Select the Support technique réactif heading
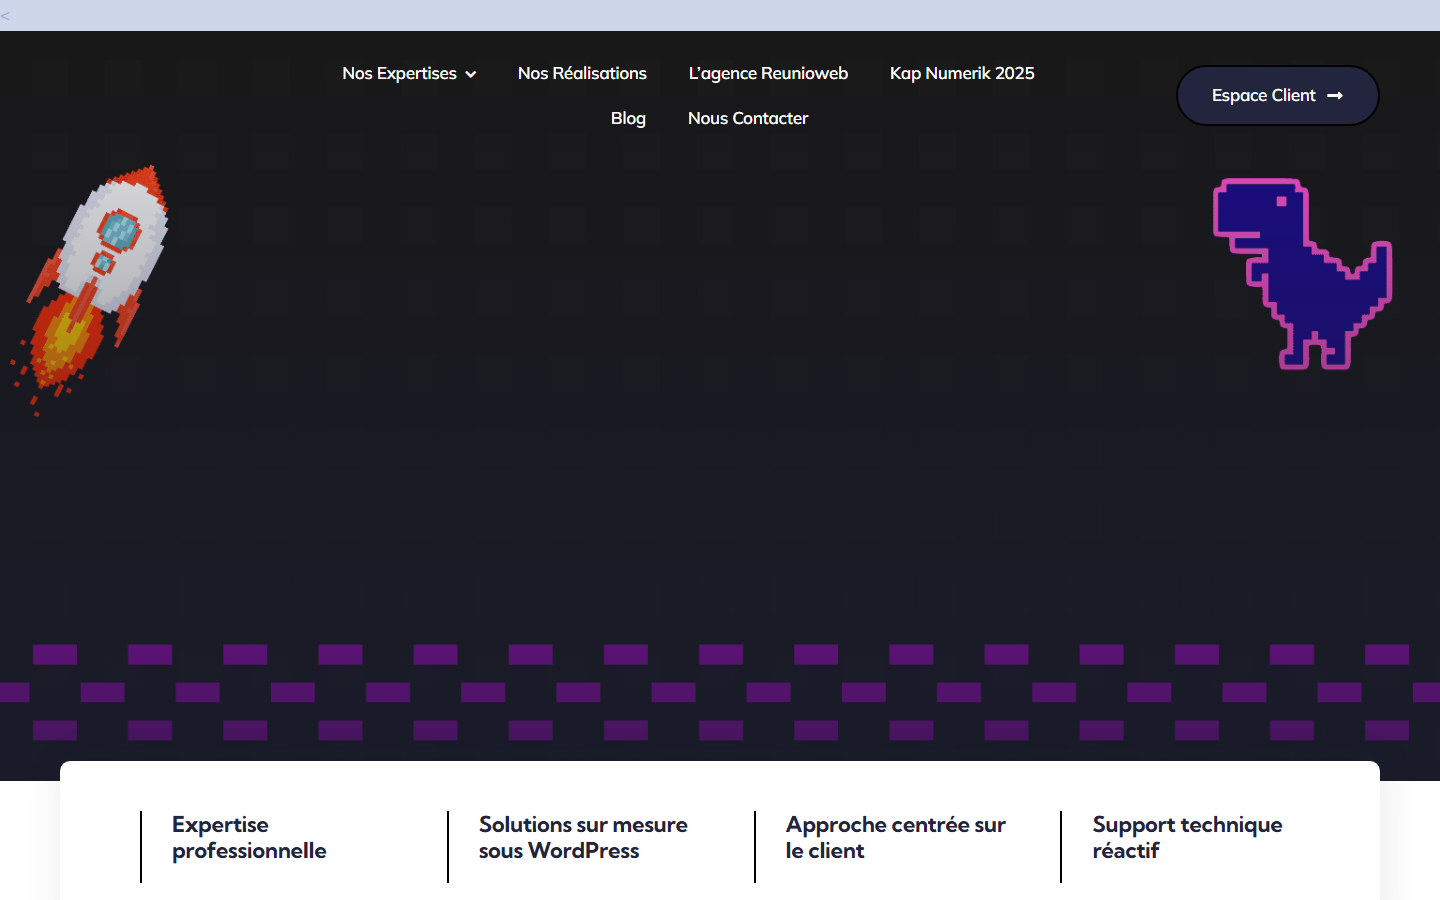The image size is (1440, 900). pyautogui.click(x=1187, y=838)
